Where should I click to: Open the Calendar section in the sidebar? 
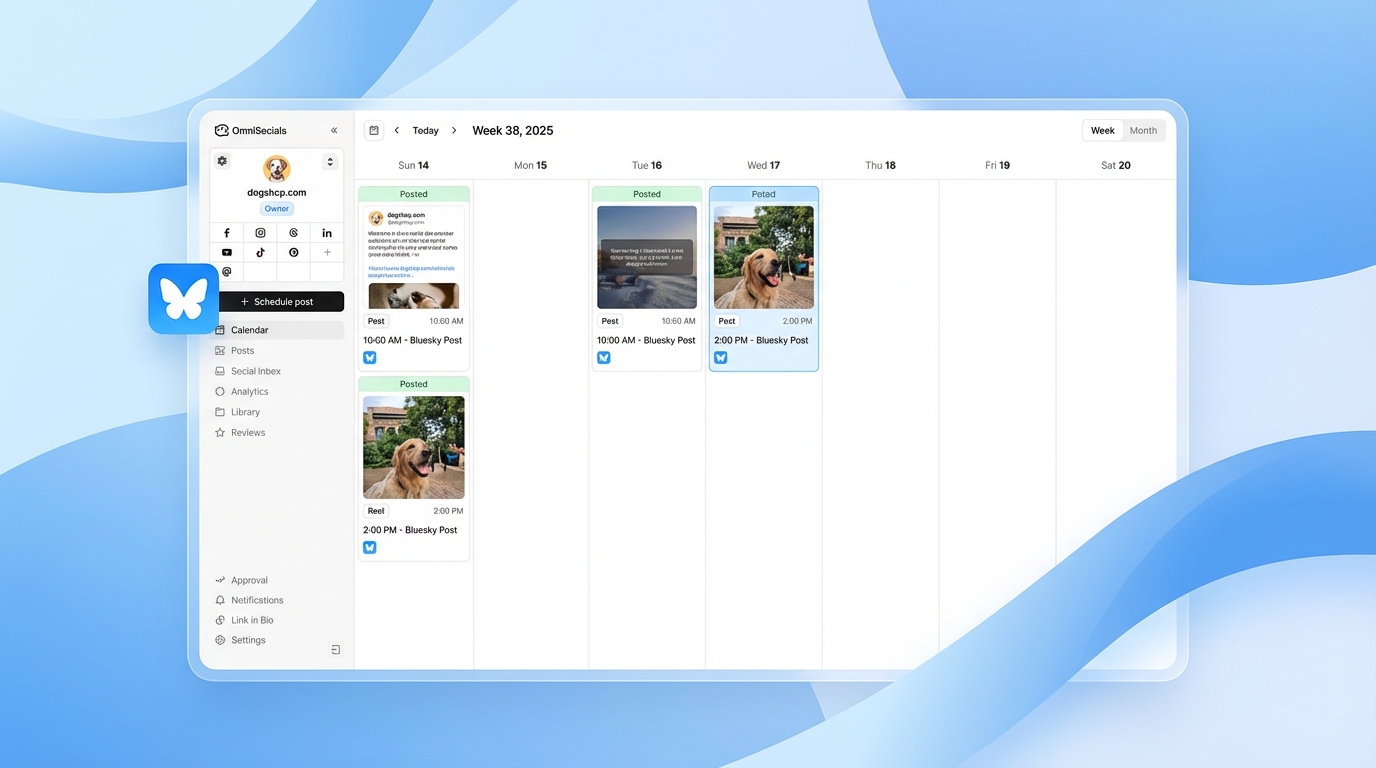(x=249, y=329)
